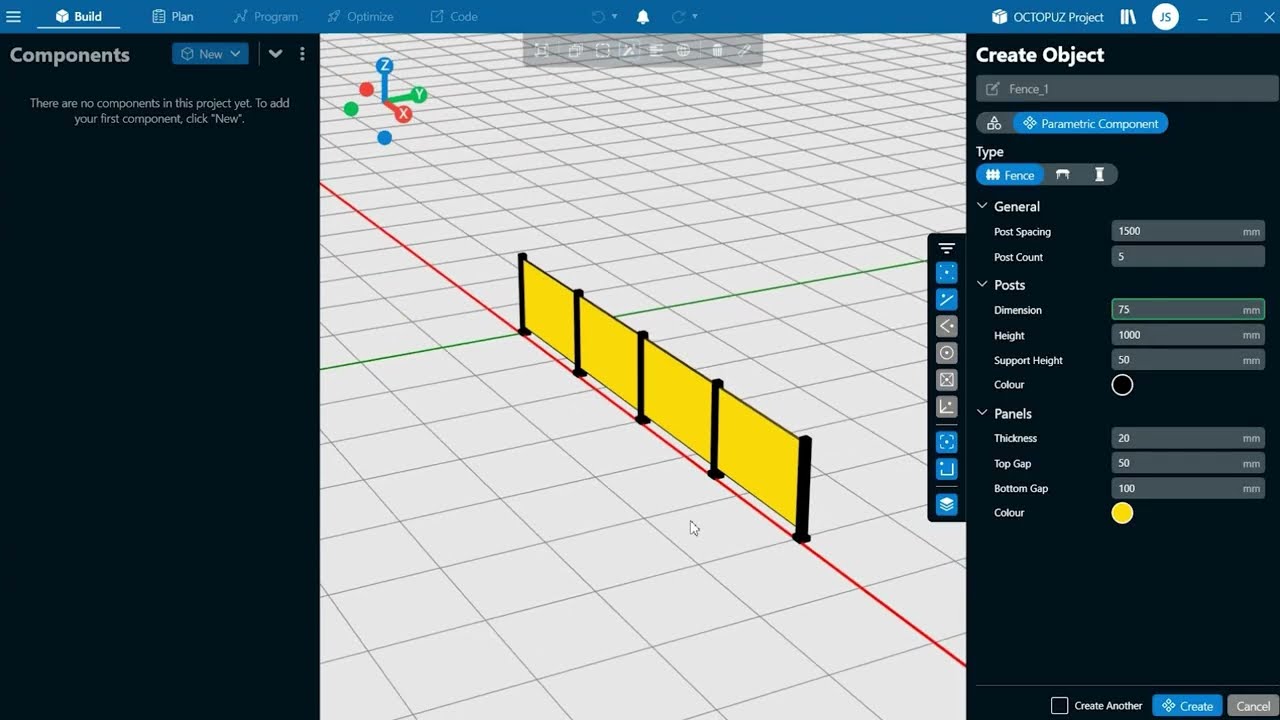Viewport: 1280px width, 720px height.
Task: Collapse the Panels section
Action: tap(982, 413)
